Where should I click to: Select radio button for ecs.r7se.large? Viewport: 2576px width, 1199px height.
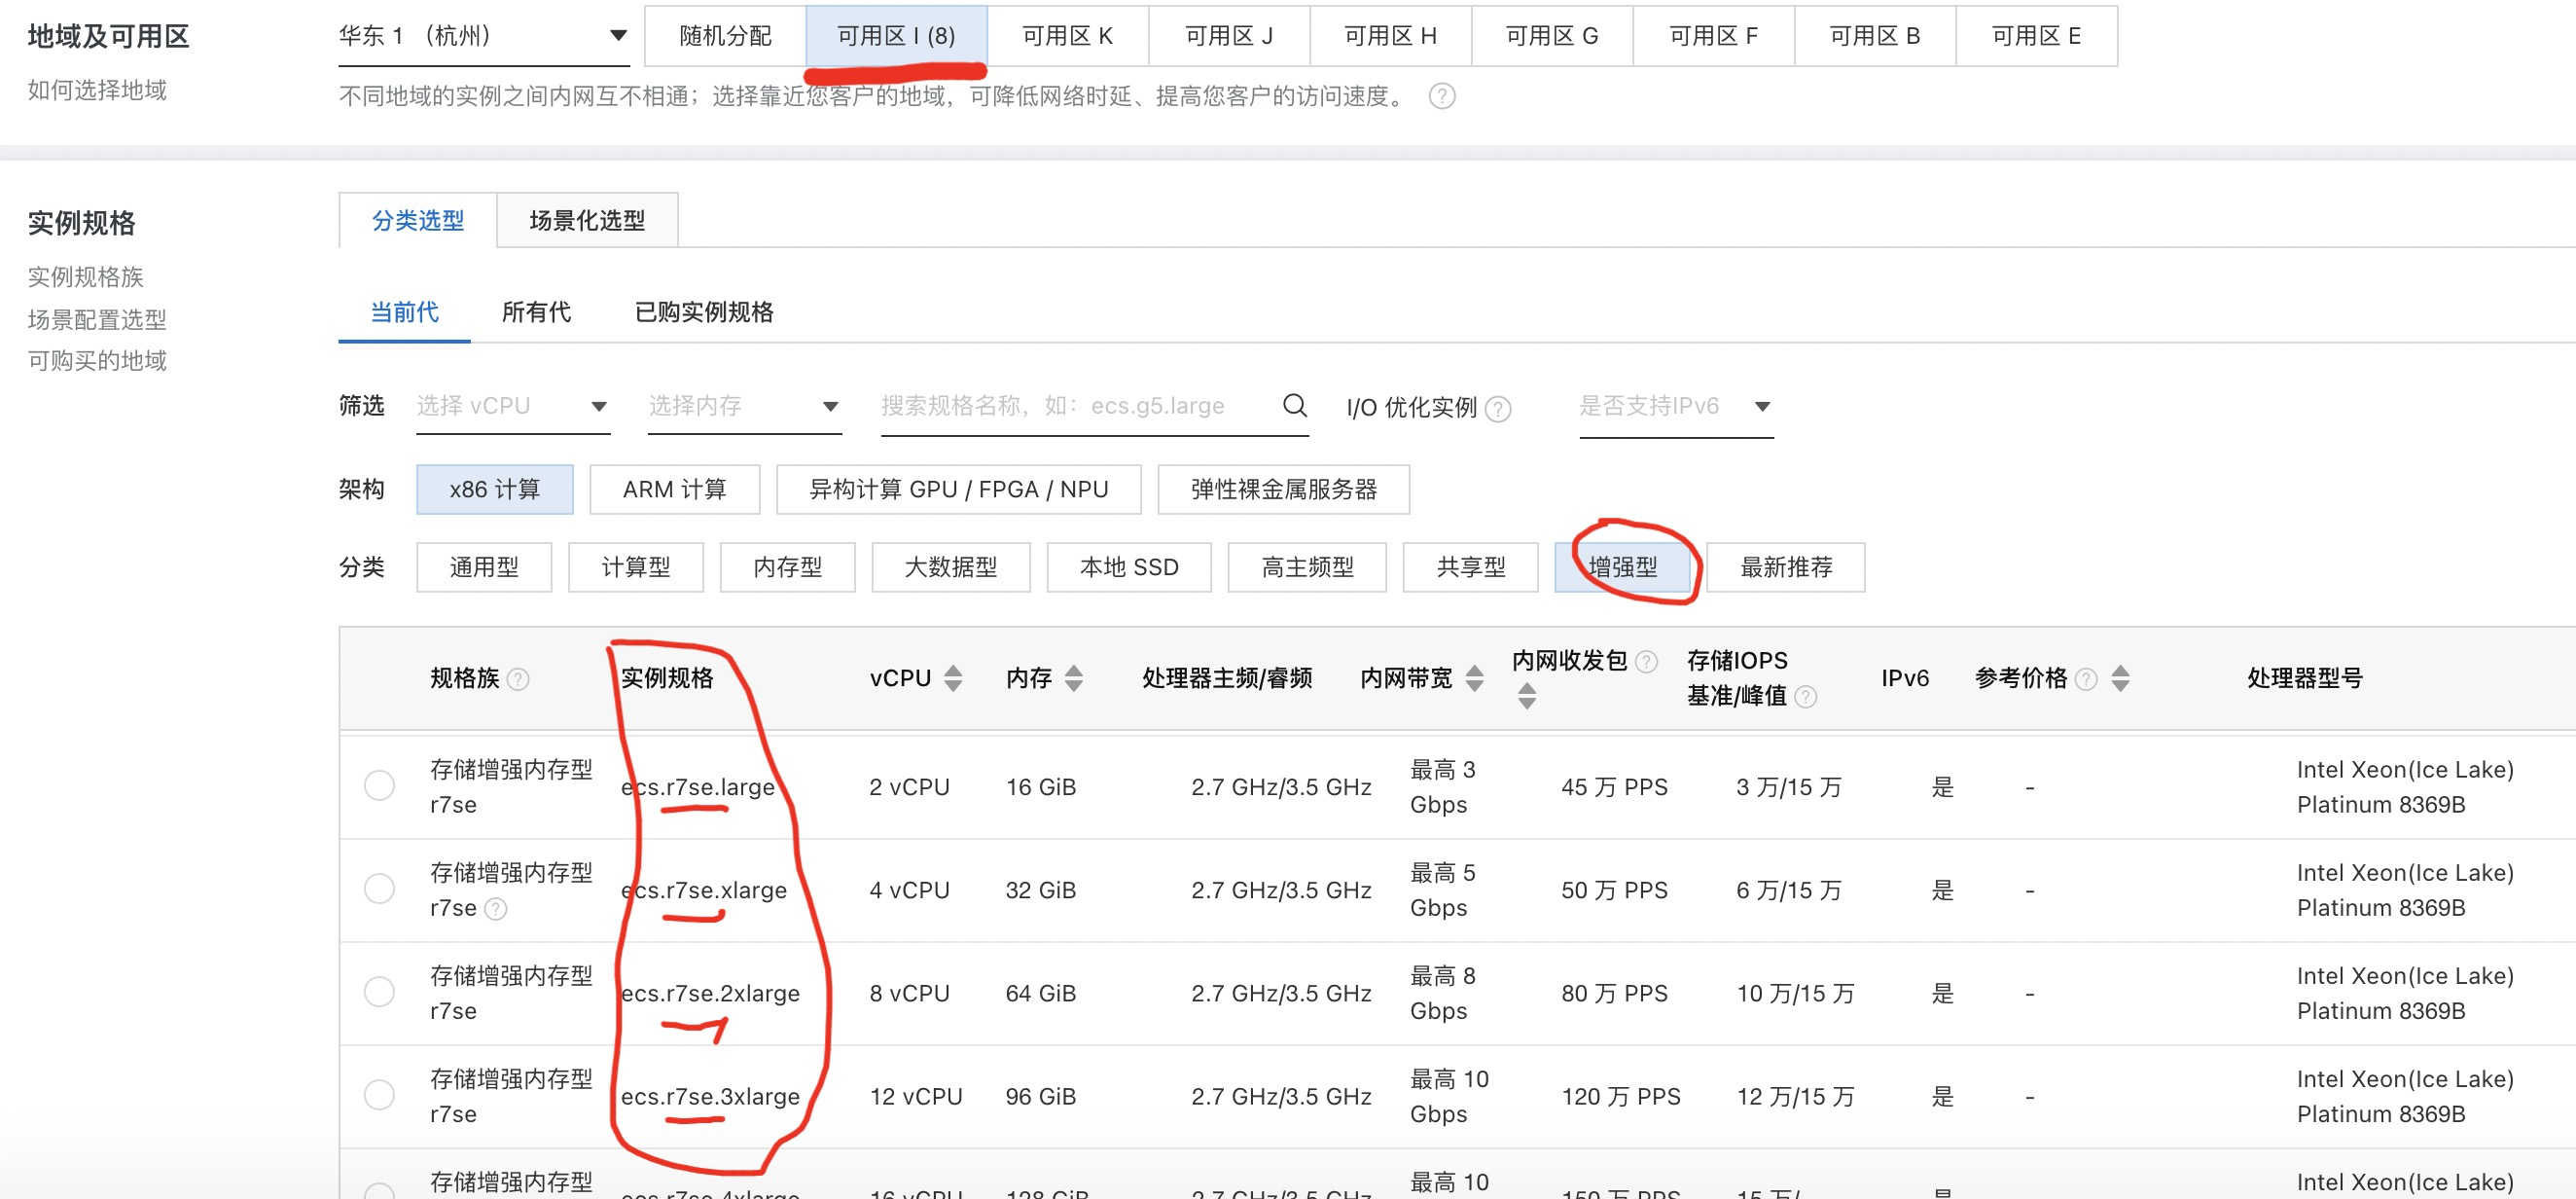point(379,786)
